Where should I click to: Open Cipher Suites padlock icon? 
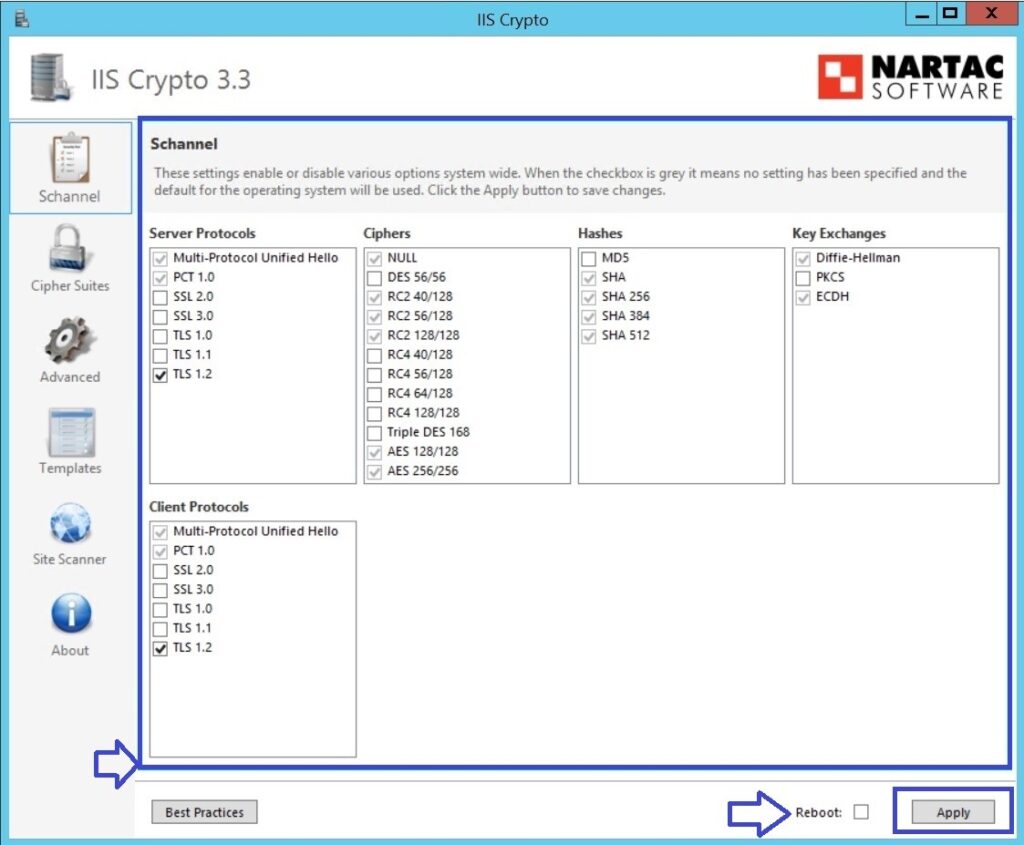[x=69, y=248]
